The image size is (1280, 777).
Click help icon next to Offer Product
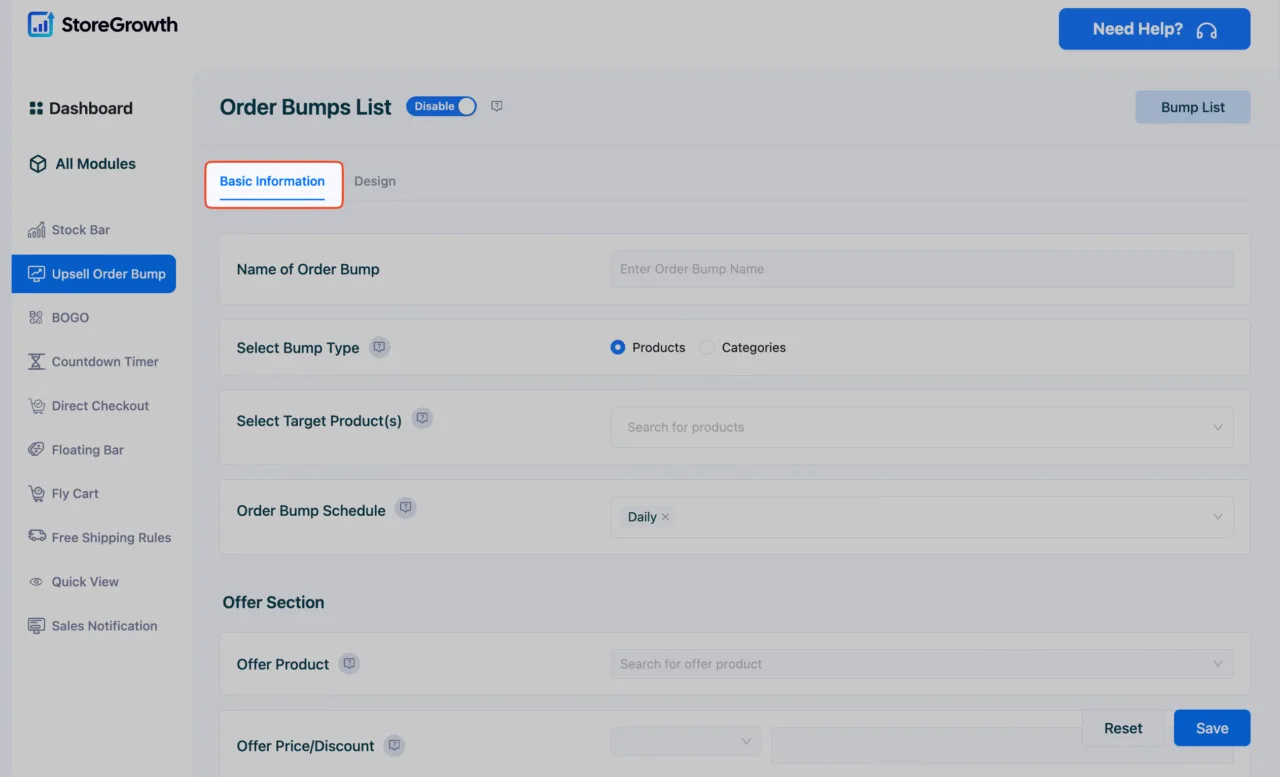(x=349, y=663)
